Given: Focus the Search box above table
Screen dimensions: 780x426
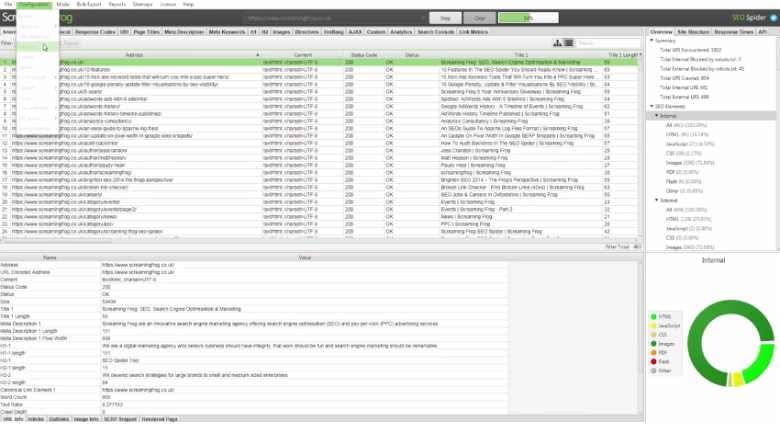Looking at the screenshot, I should pos(608,43).
